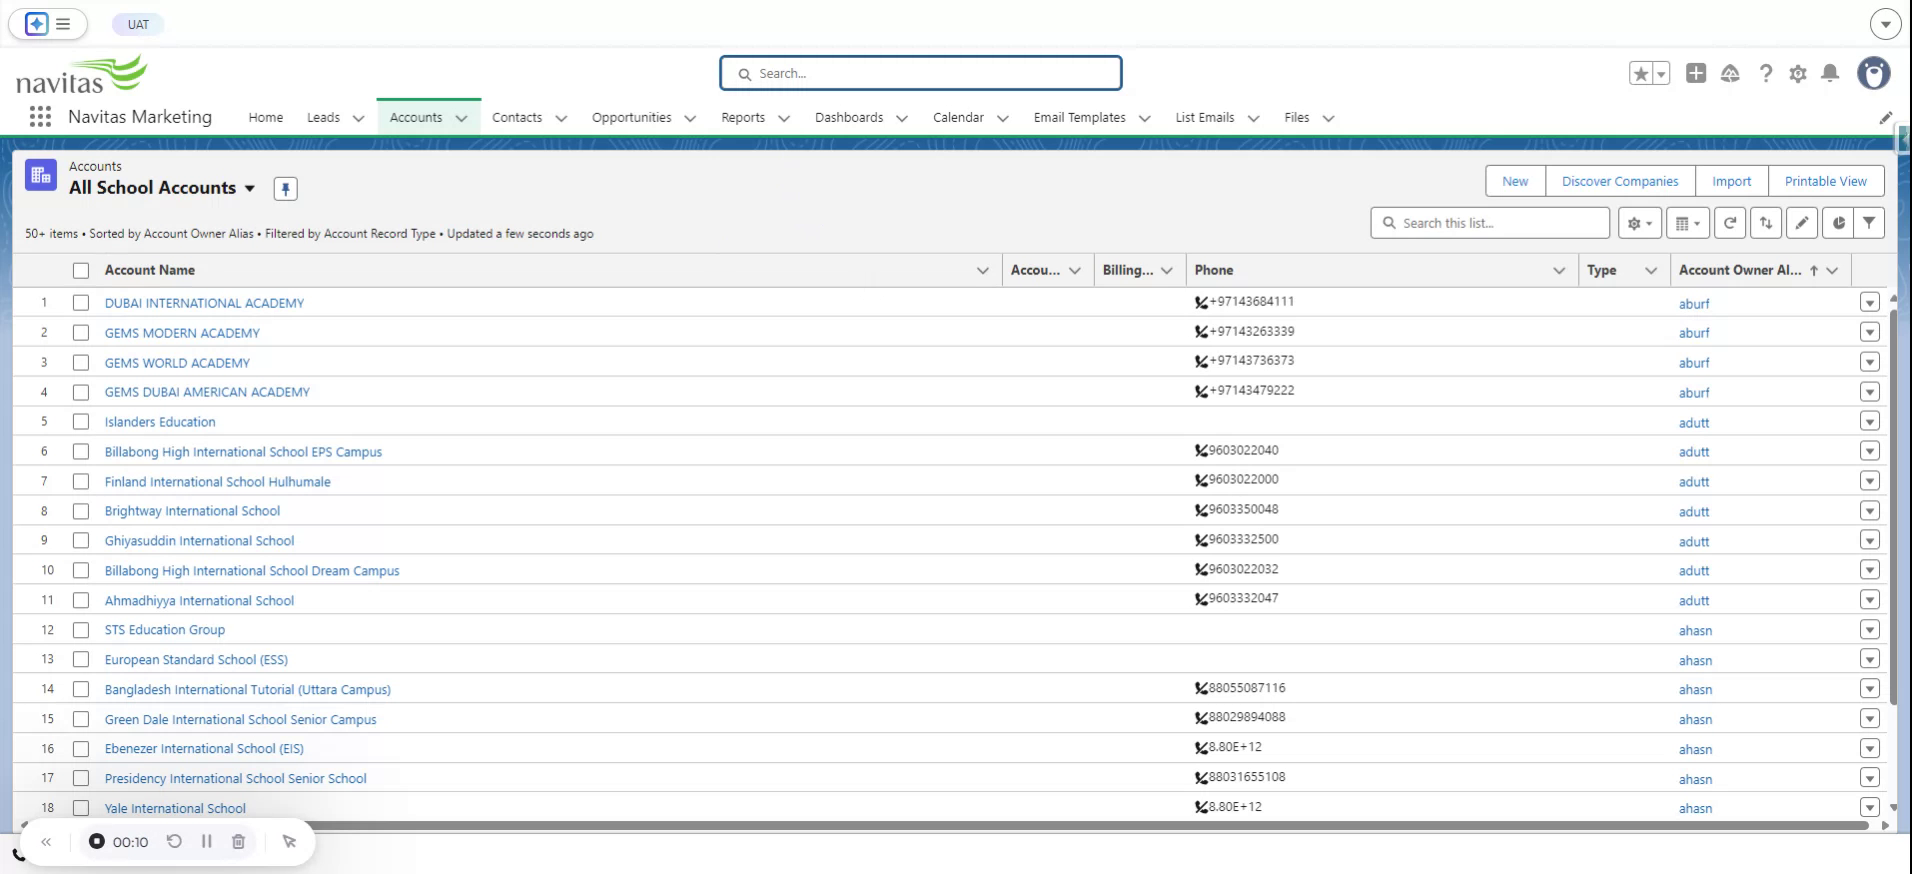Switch to Dashboards tab
The width and height of the screenshot is (1912, 874).
pyautogui.click(x=849, y=117)
